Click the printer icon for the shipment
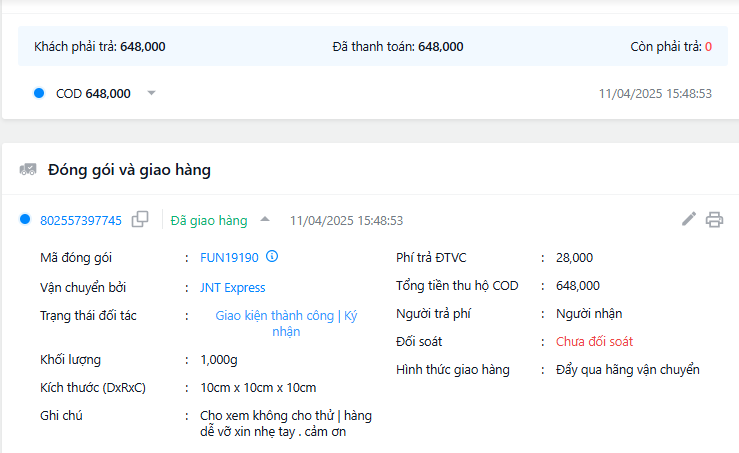Screen dimensions: 739x453 (714, 220)
